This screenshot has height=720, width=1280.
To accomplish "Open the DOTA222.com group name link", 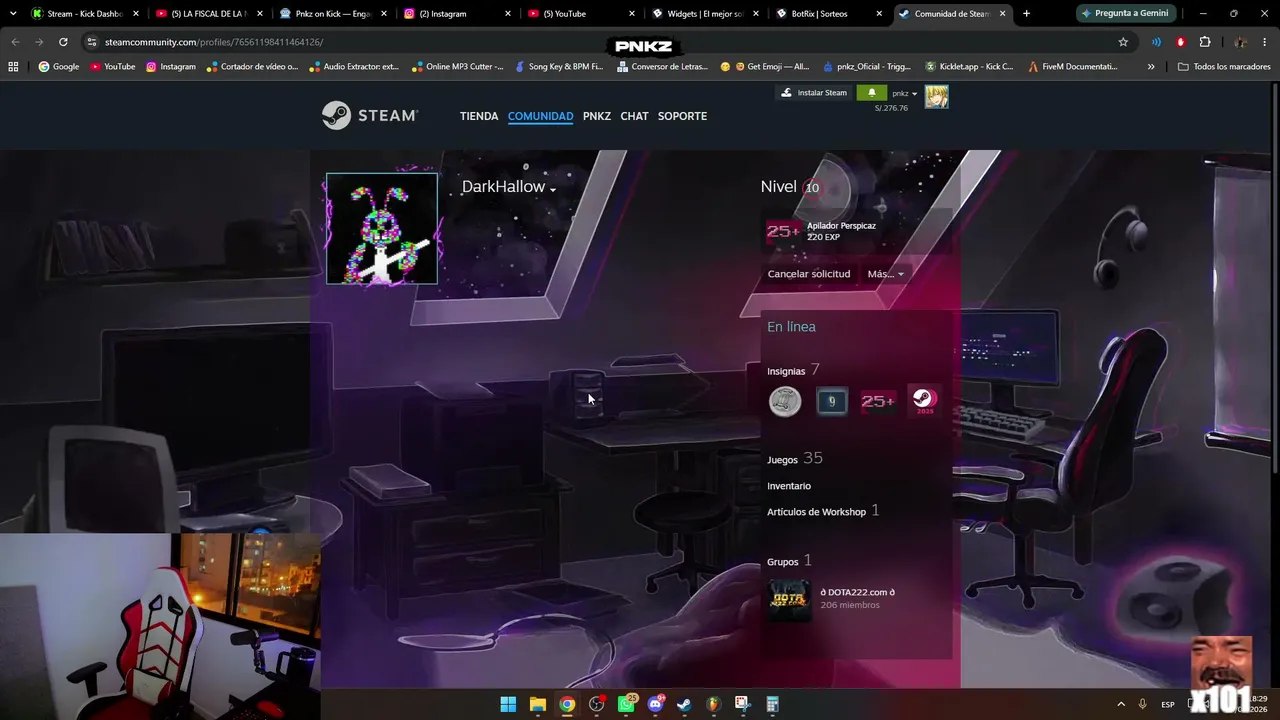I will click(x=857, y=592).
